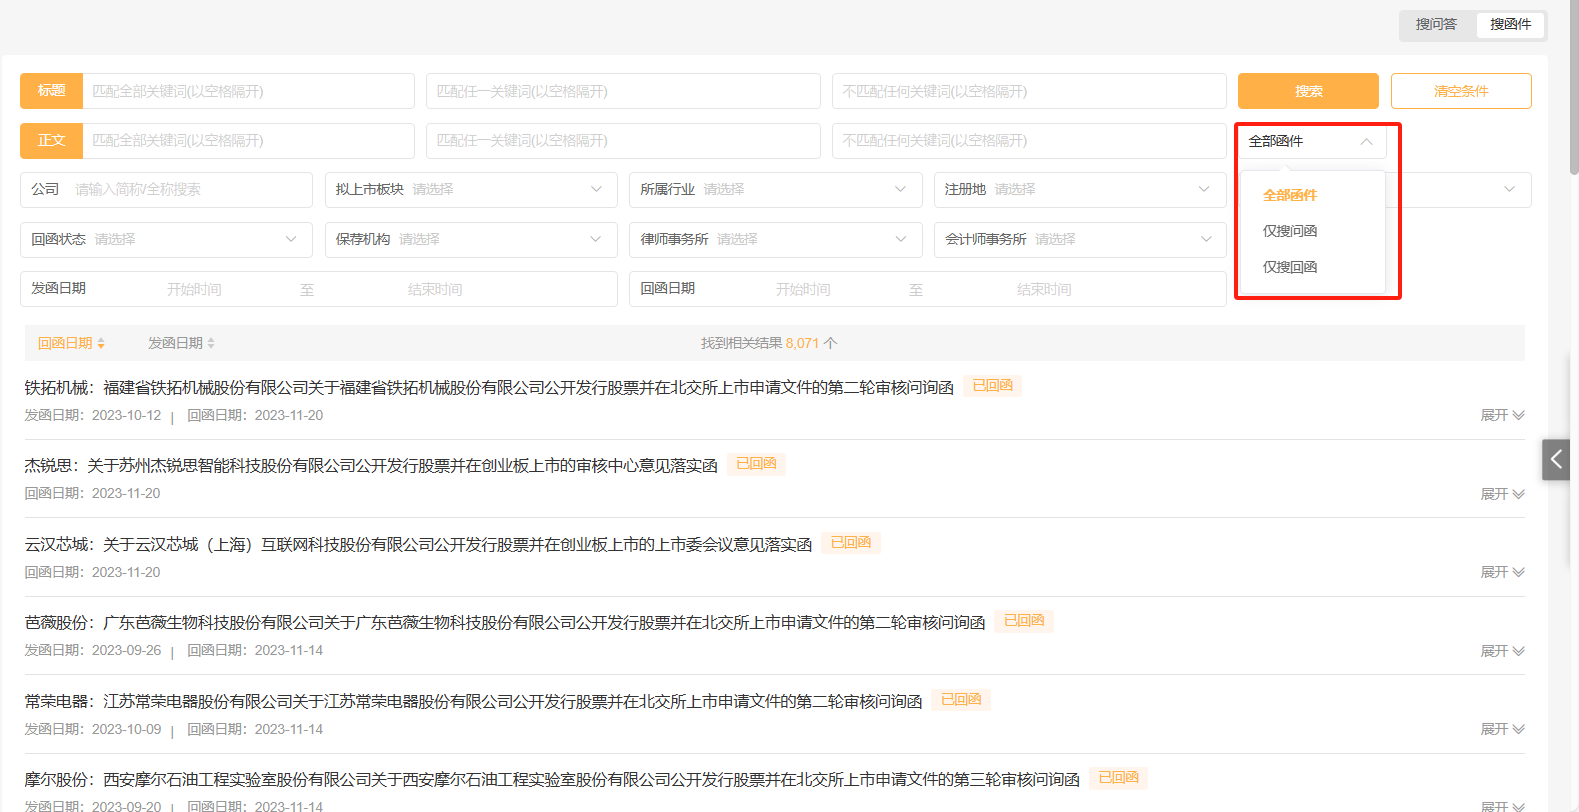Sort results by 回函日期
This screenshot has height=812, width=1579.
[71, 343]
